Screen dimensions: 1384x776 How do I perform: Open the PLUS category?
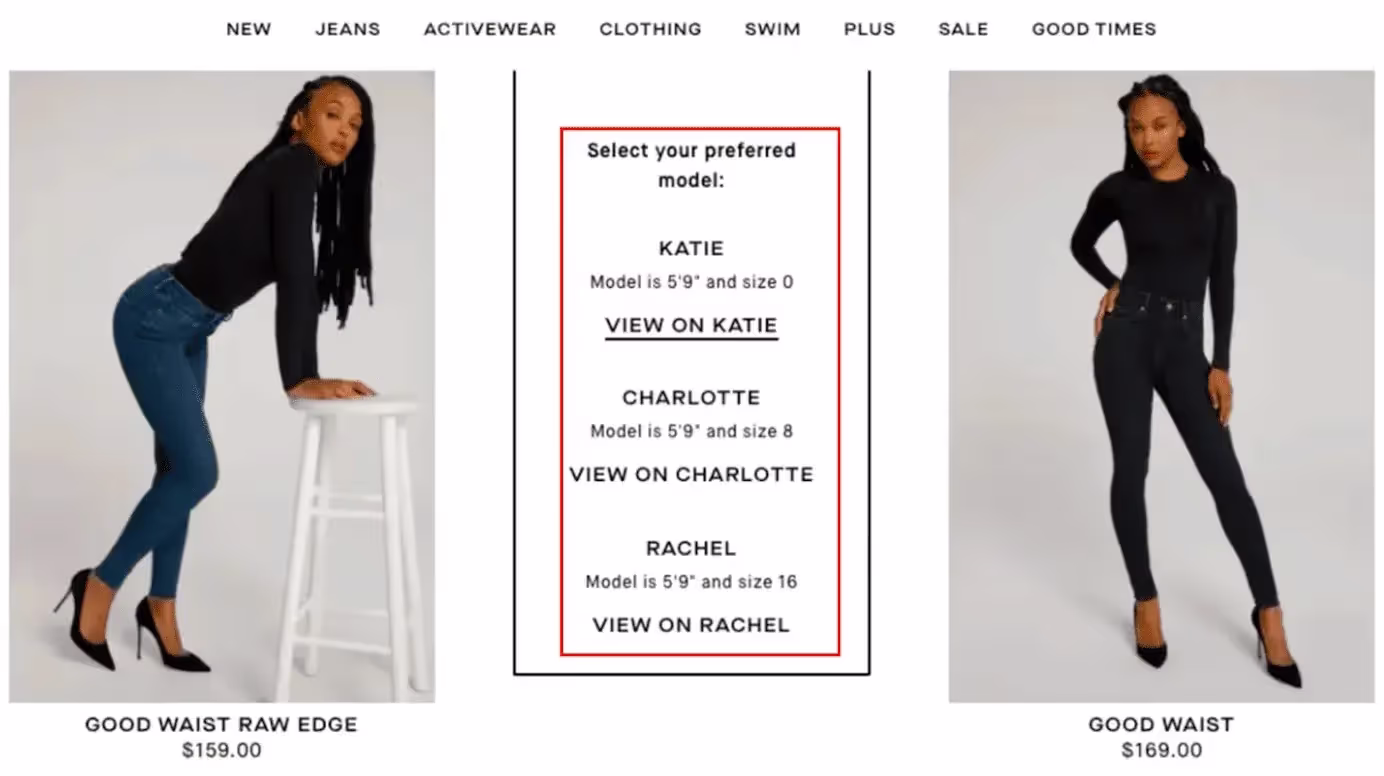click(869, 29)
